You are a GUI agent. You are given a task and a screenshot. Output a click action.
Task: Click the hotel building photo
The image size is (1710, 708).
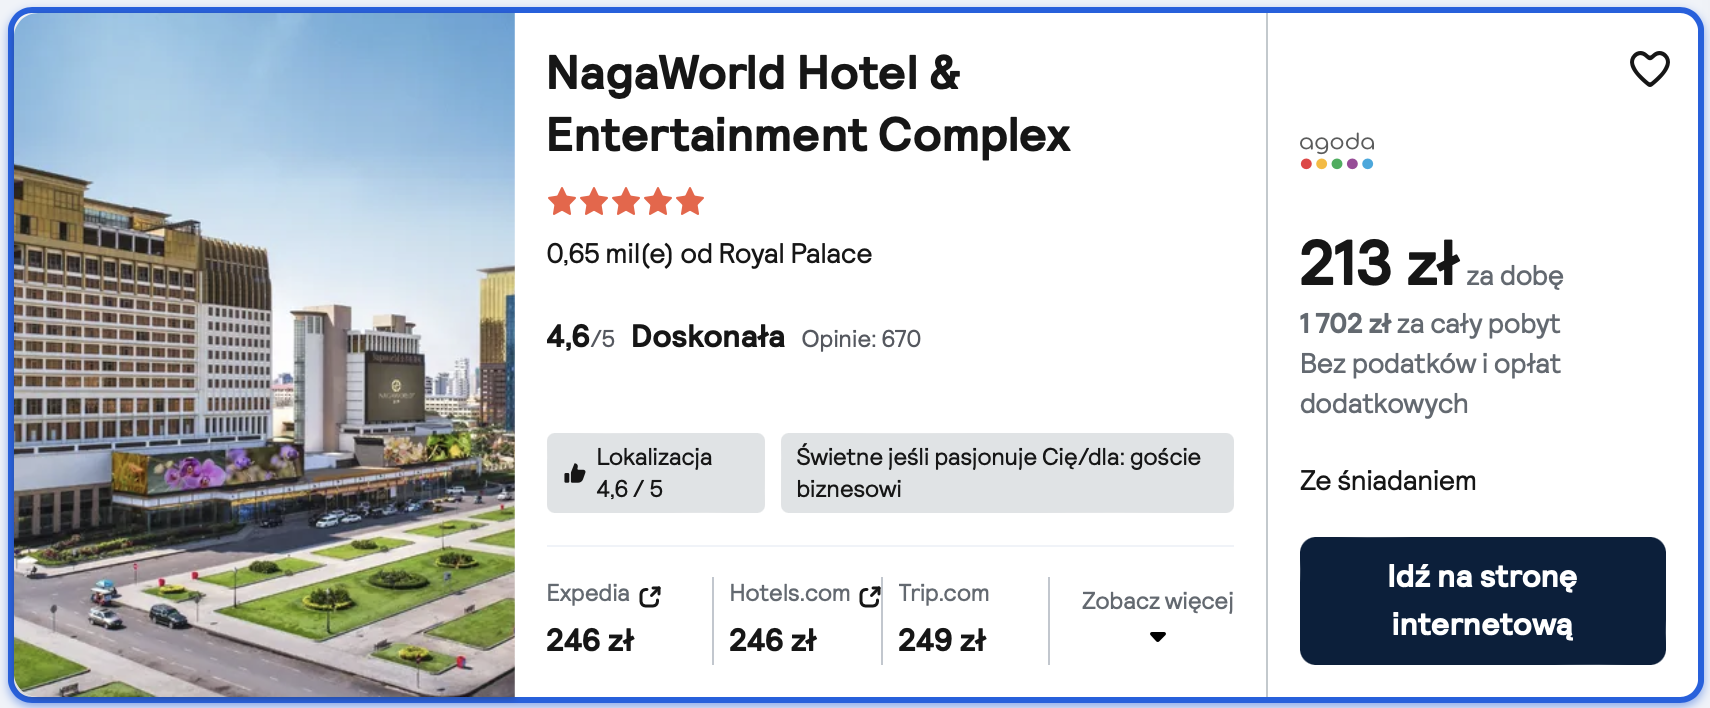tap(264, 355)
